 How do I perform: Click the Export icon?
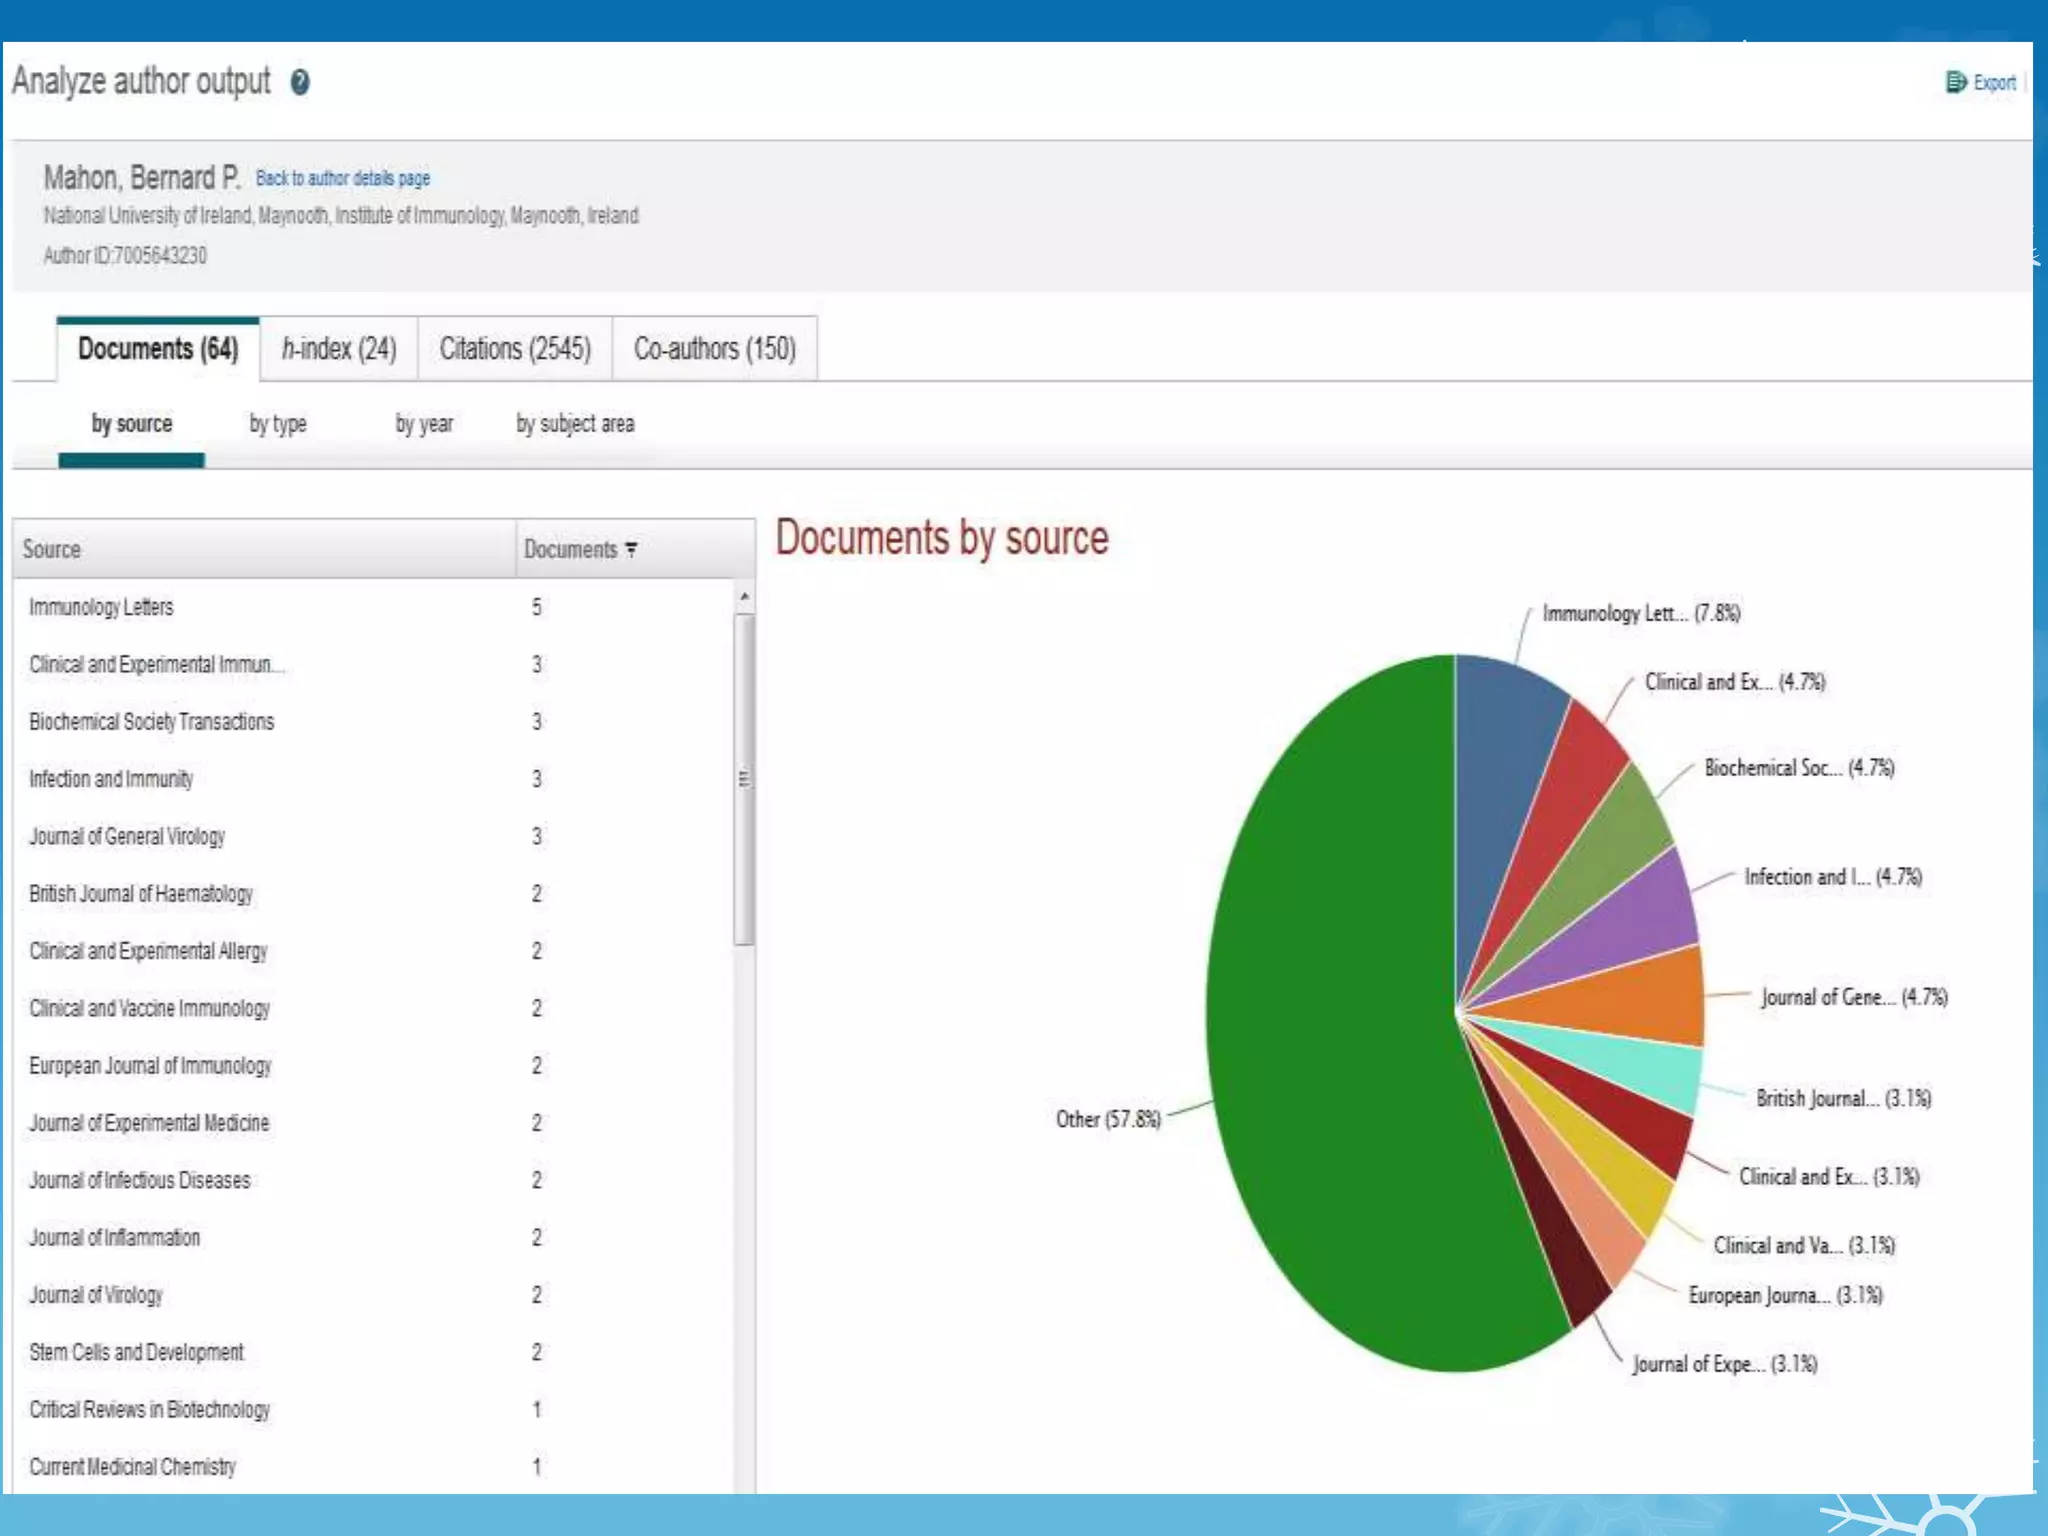pyautogui.click(x=1955, y=82)
